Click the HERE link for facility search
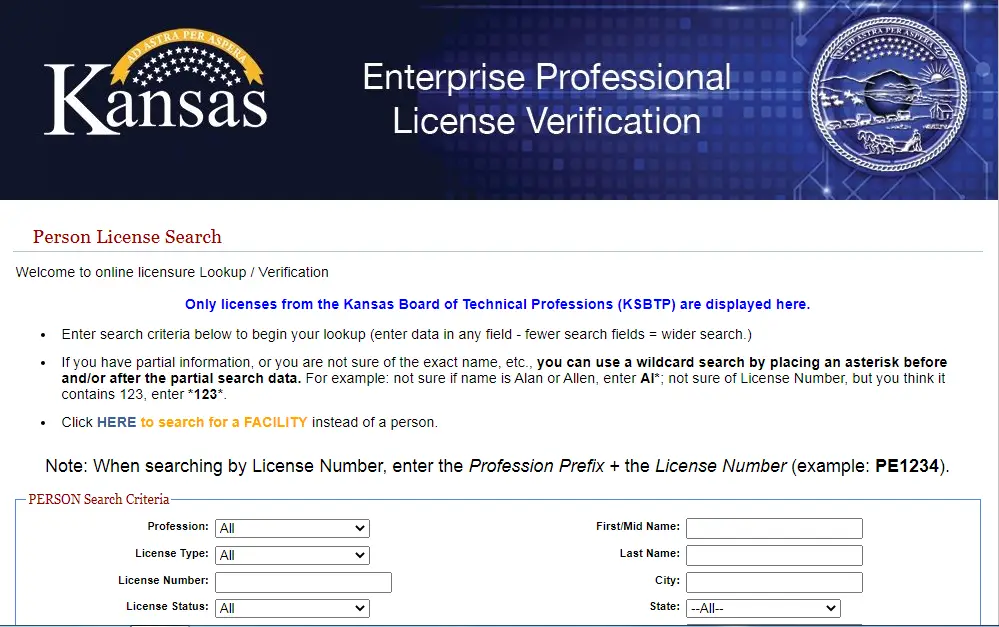The image size is (999, 627). click(116, 422)
